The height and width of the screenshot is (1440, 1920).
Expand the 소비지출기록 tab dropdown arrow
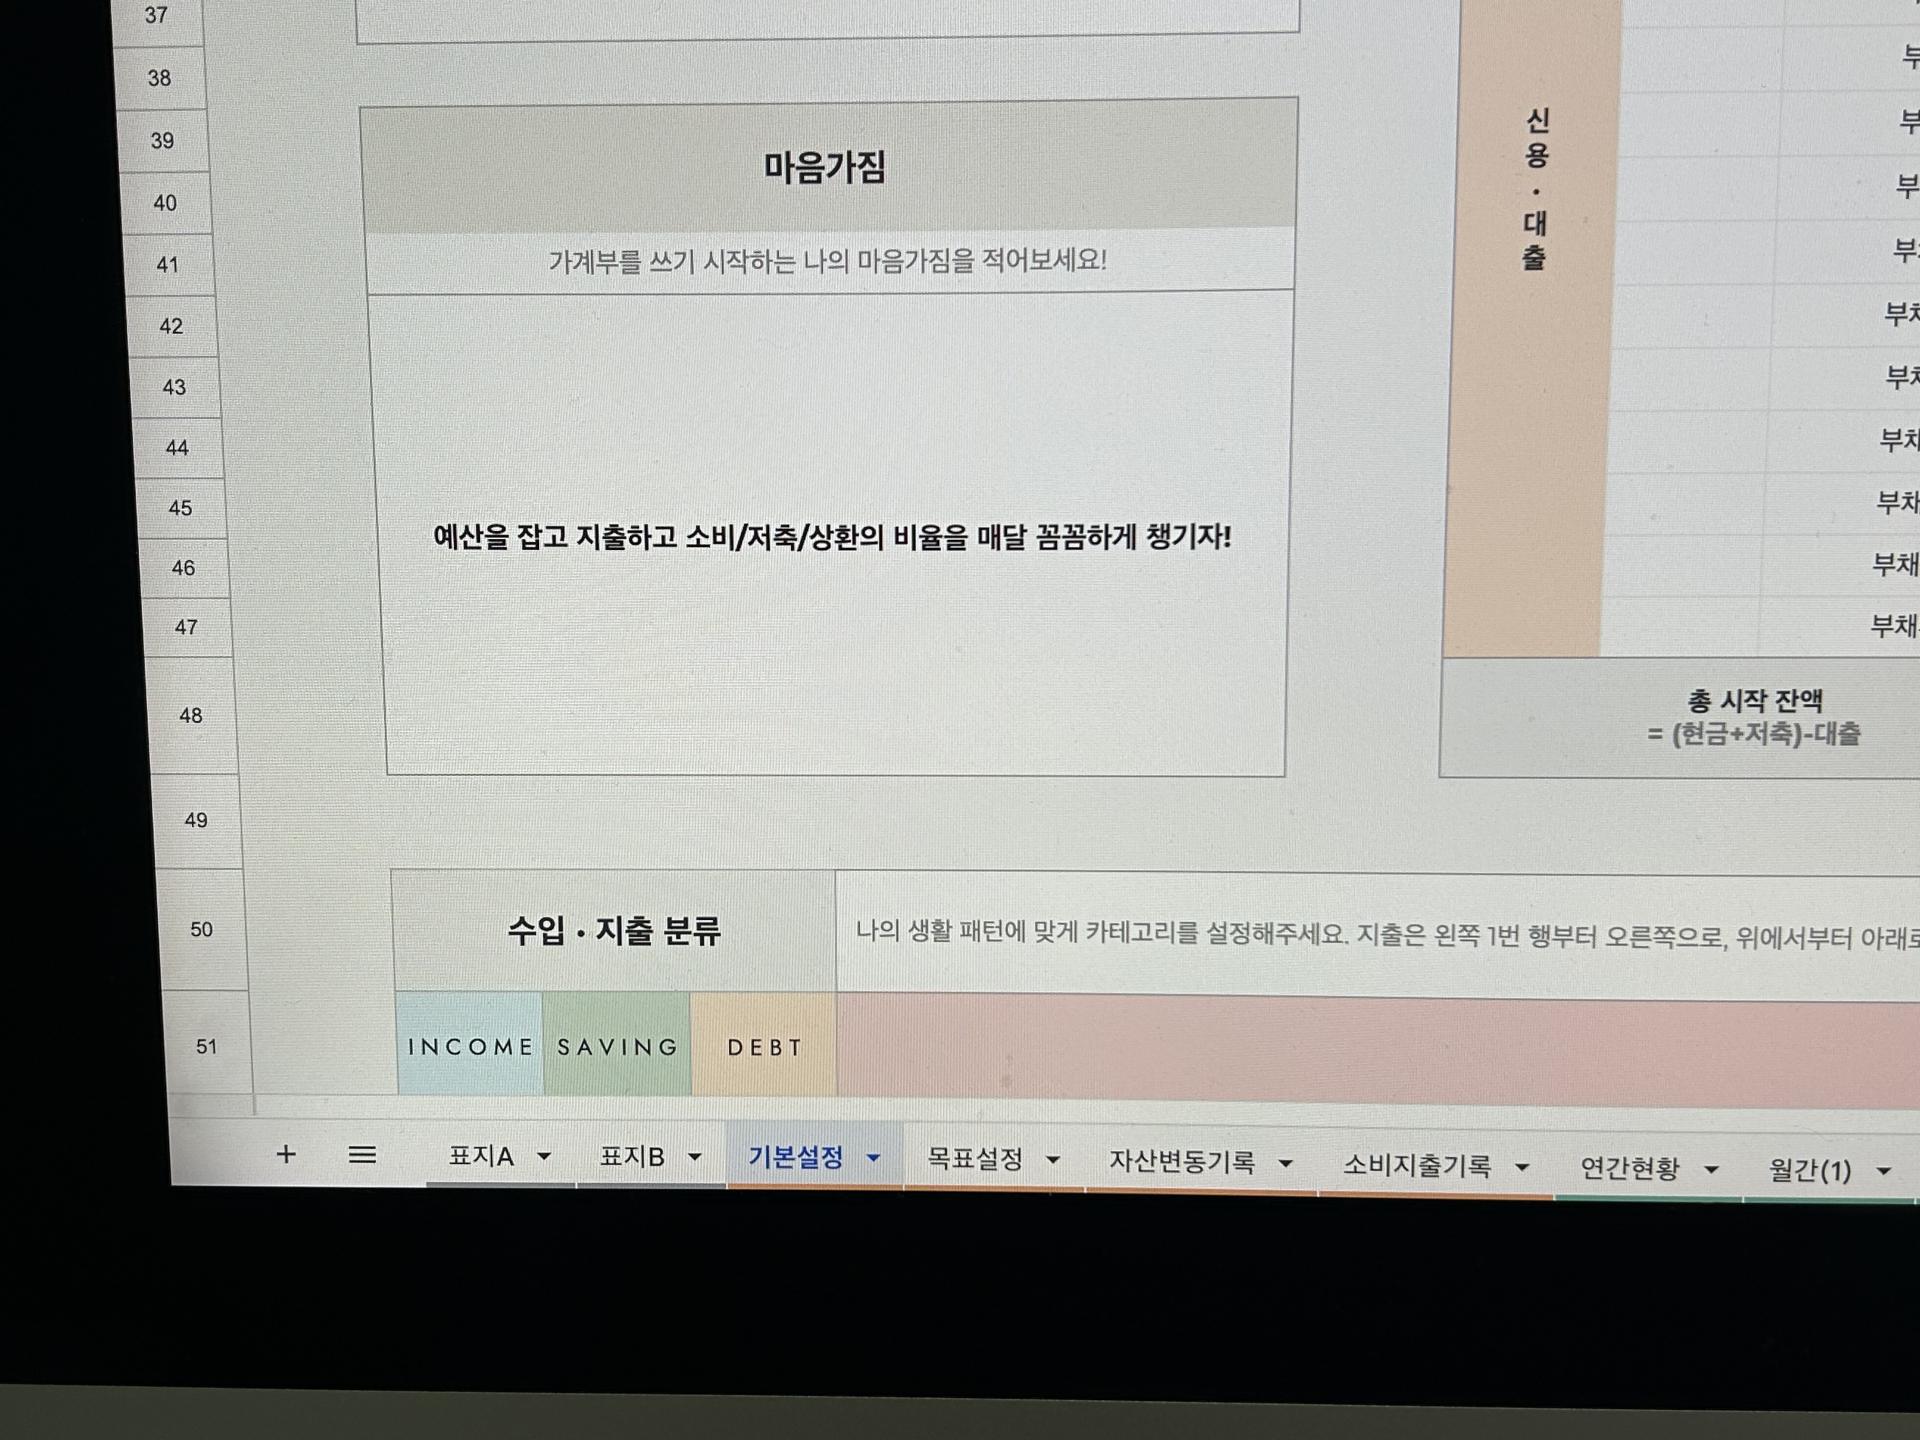pos(1522,1167)
